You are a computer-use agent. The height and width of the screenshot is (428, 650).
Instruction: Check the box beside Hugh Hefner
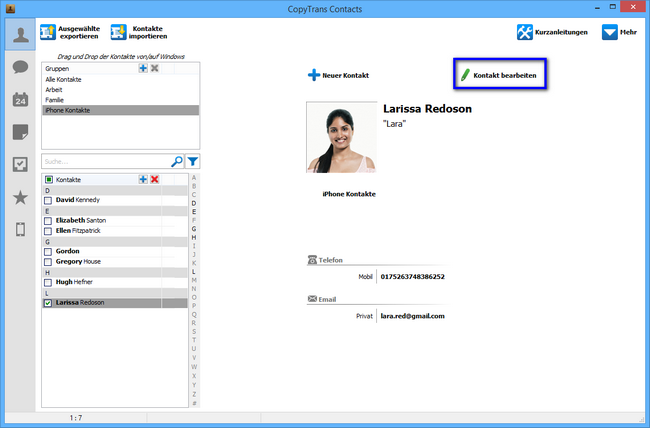48,283
